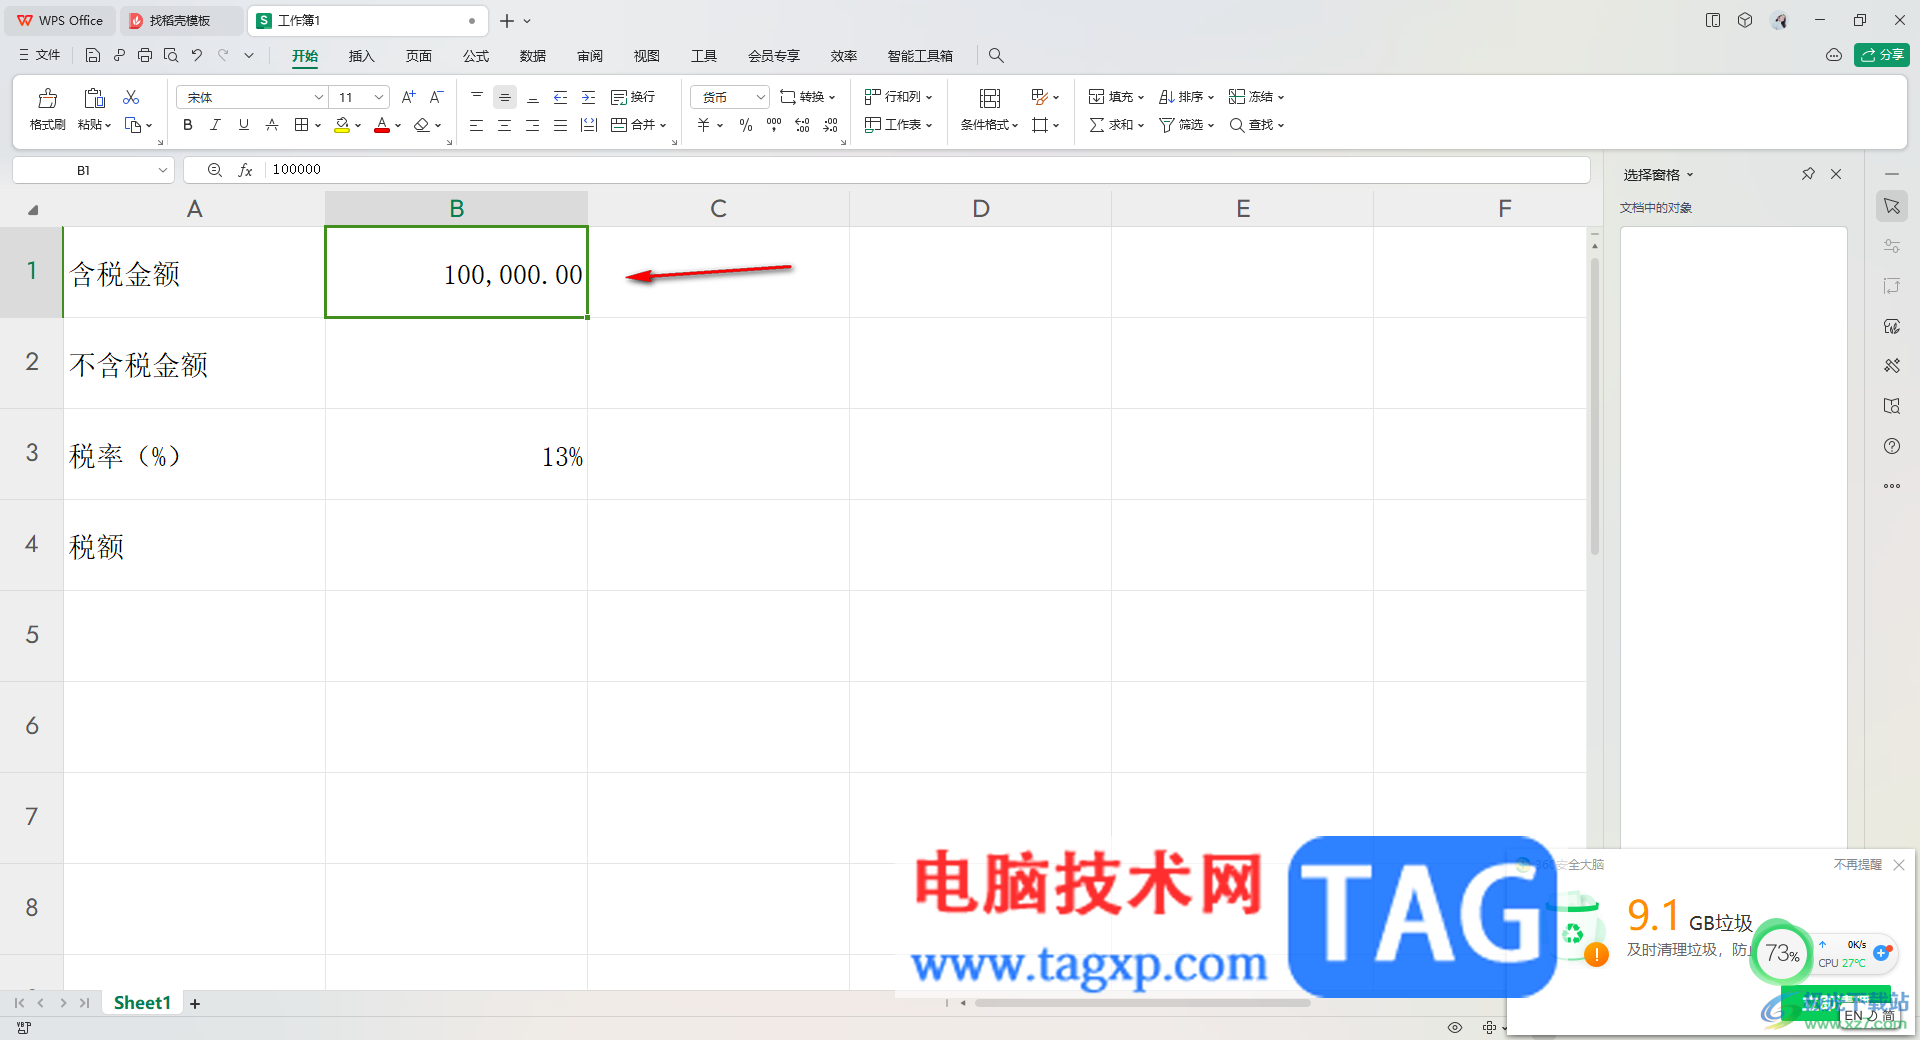Click the Sort (排序) button
1920x1040 pixels.
(x=1186, y=97)
